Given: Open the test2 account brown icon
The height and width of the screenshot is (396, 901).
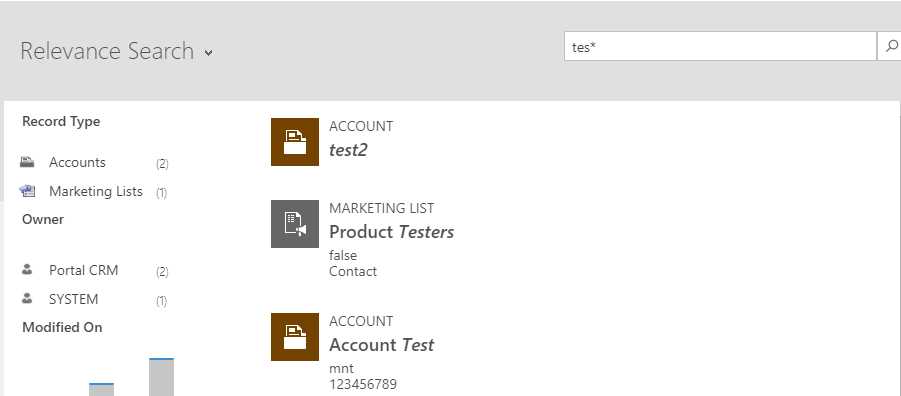Looking at the screenshot, I should pos(295,142).
